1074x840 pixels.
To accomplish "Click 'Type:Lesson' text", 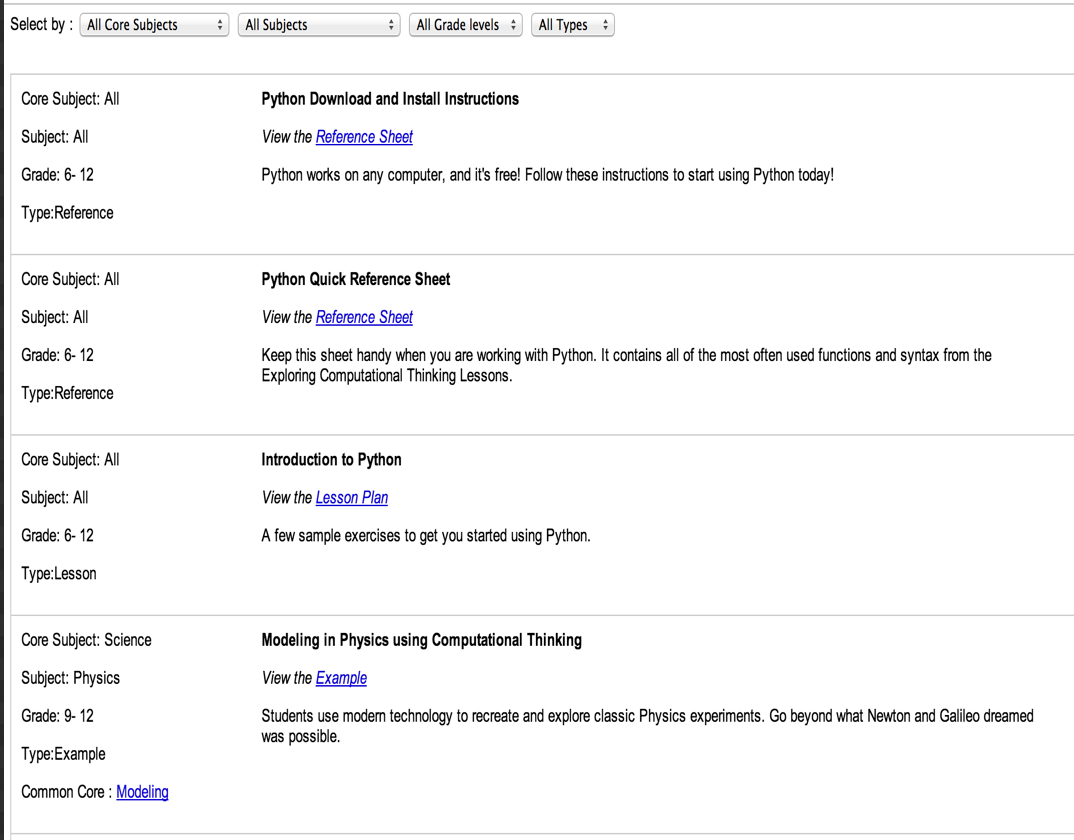I will click(x=59, y=573).
